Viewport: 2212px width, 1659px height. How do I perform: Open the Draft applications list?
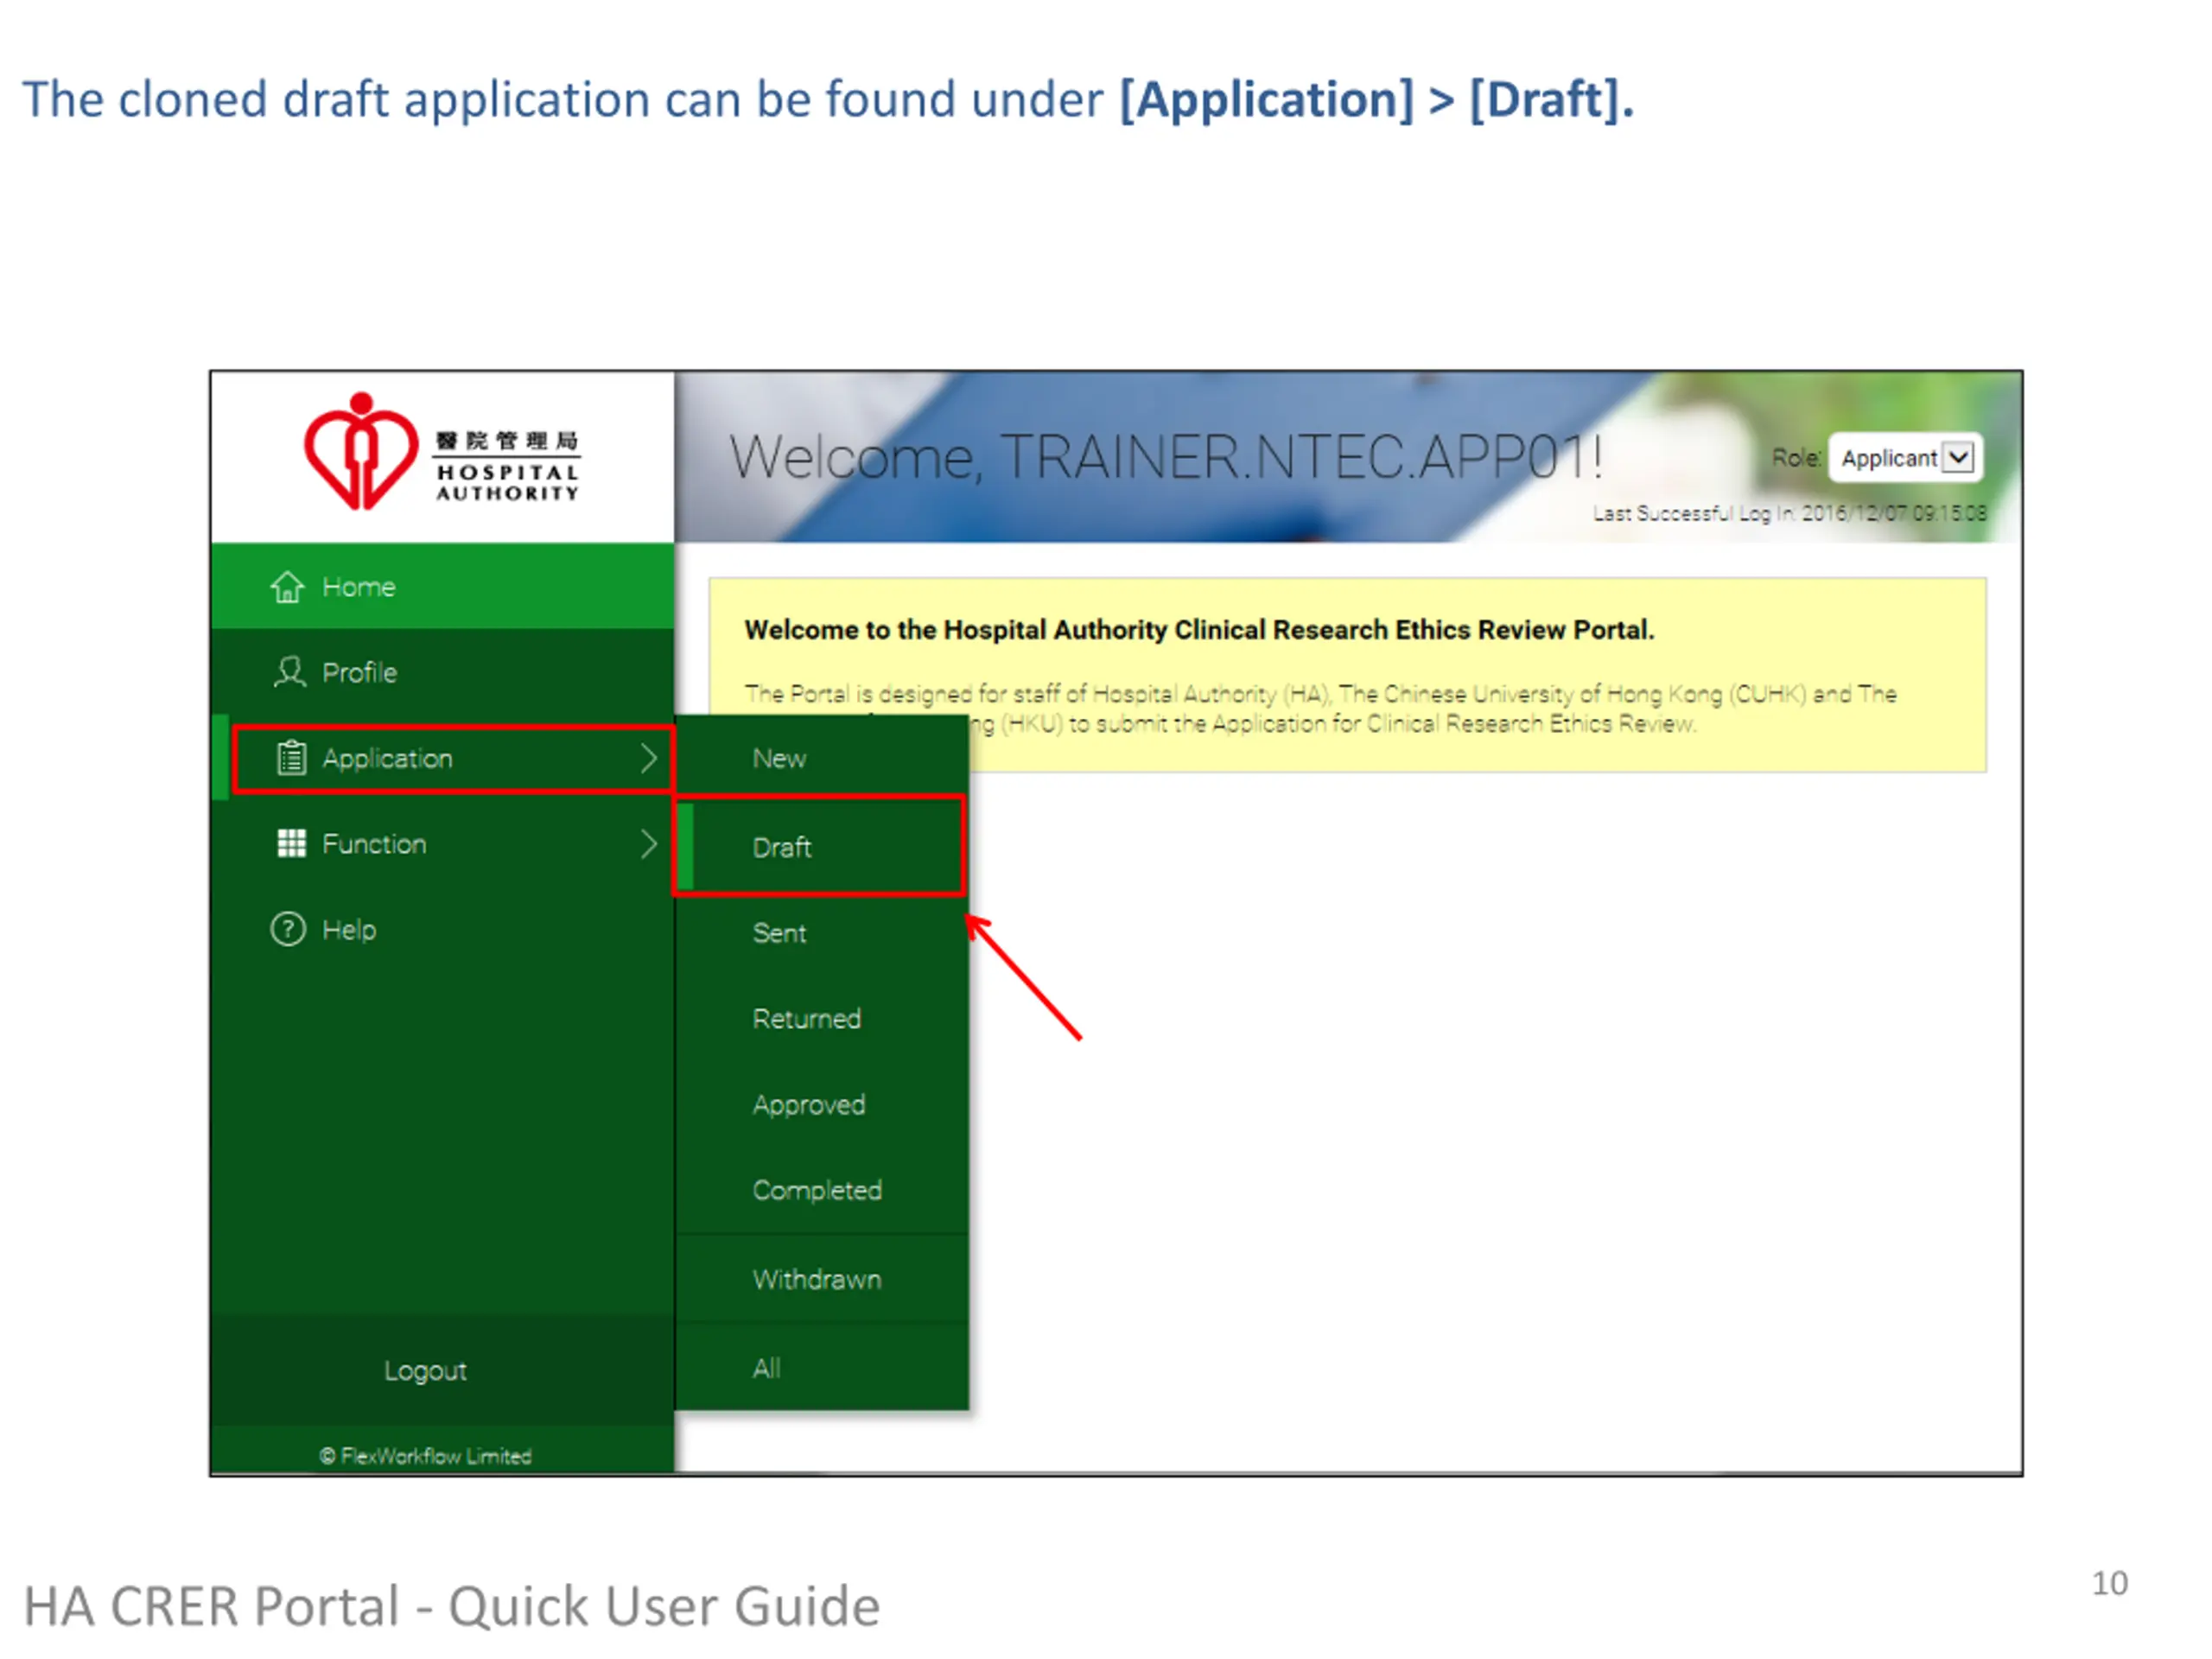781,847
